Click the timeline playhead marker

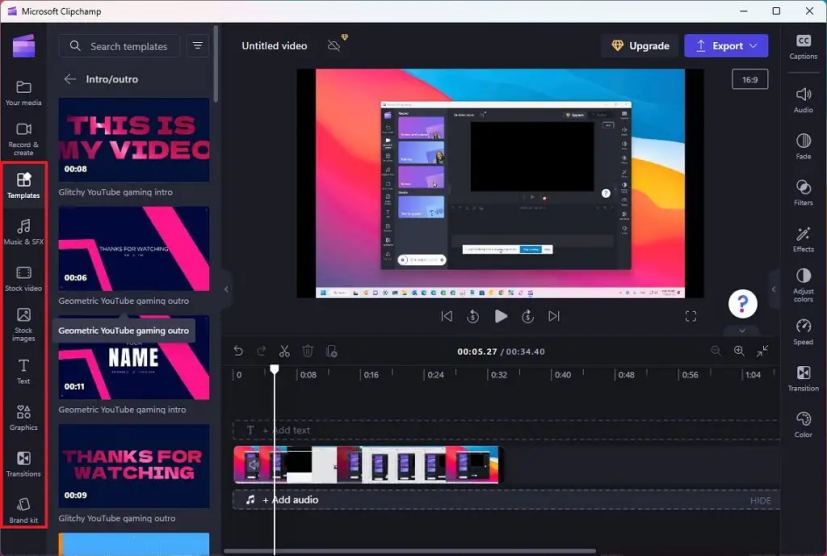[274, 369]
